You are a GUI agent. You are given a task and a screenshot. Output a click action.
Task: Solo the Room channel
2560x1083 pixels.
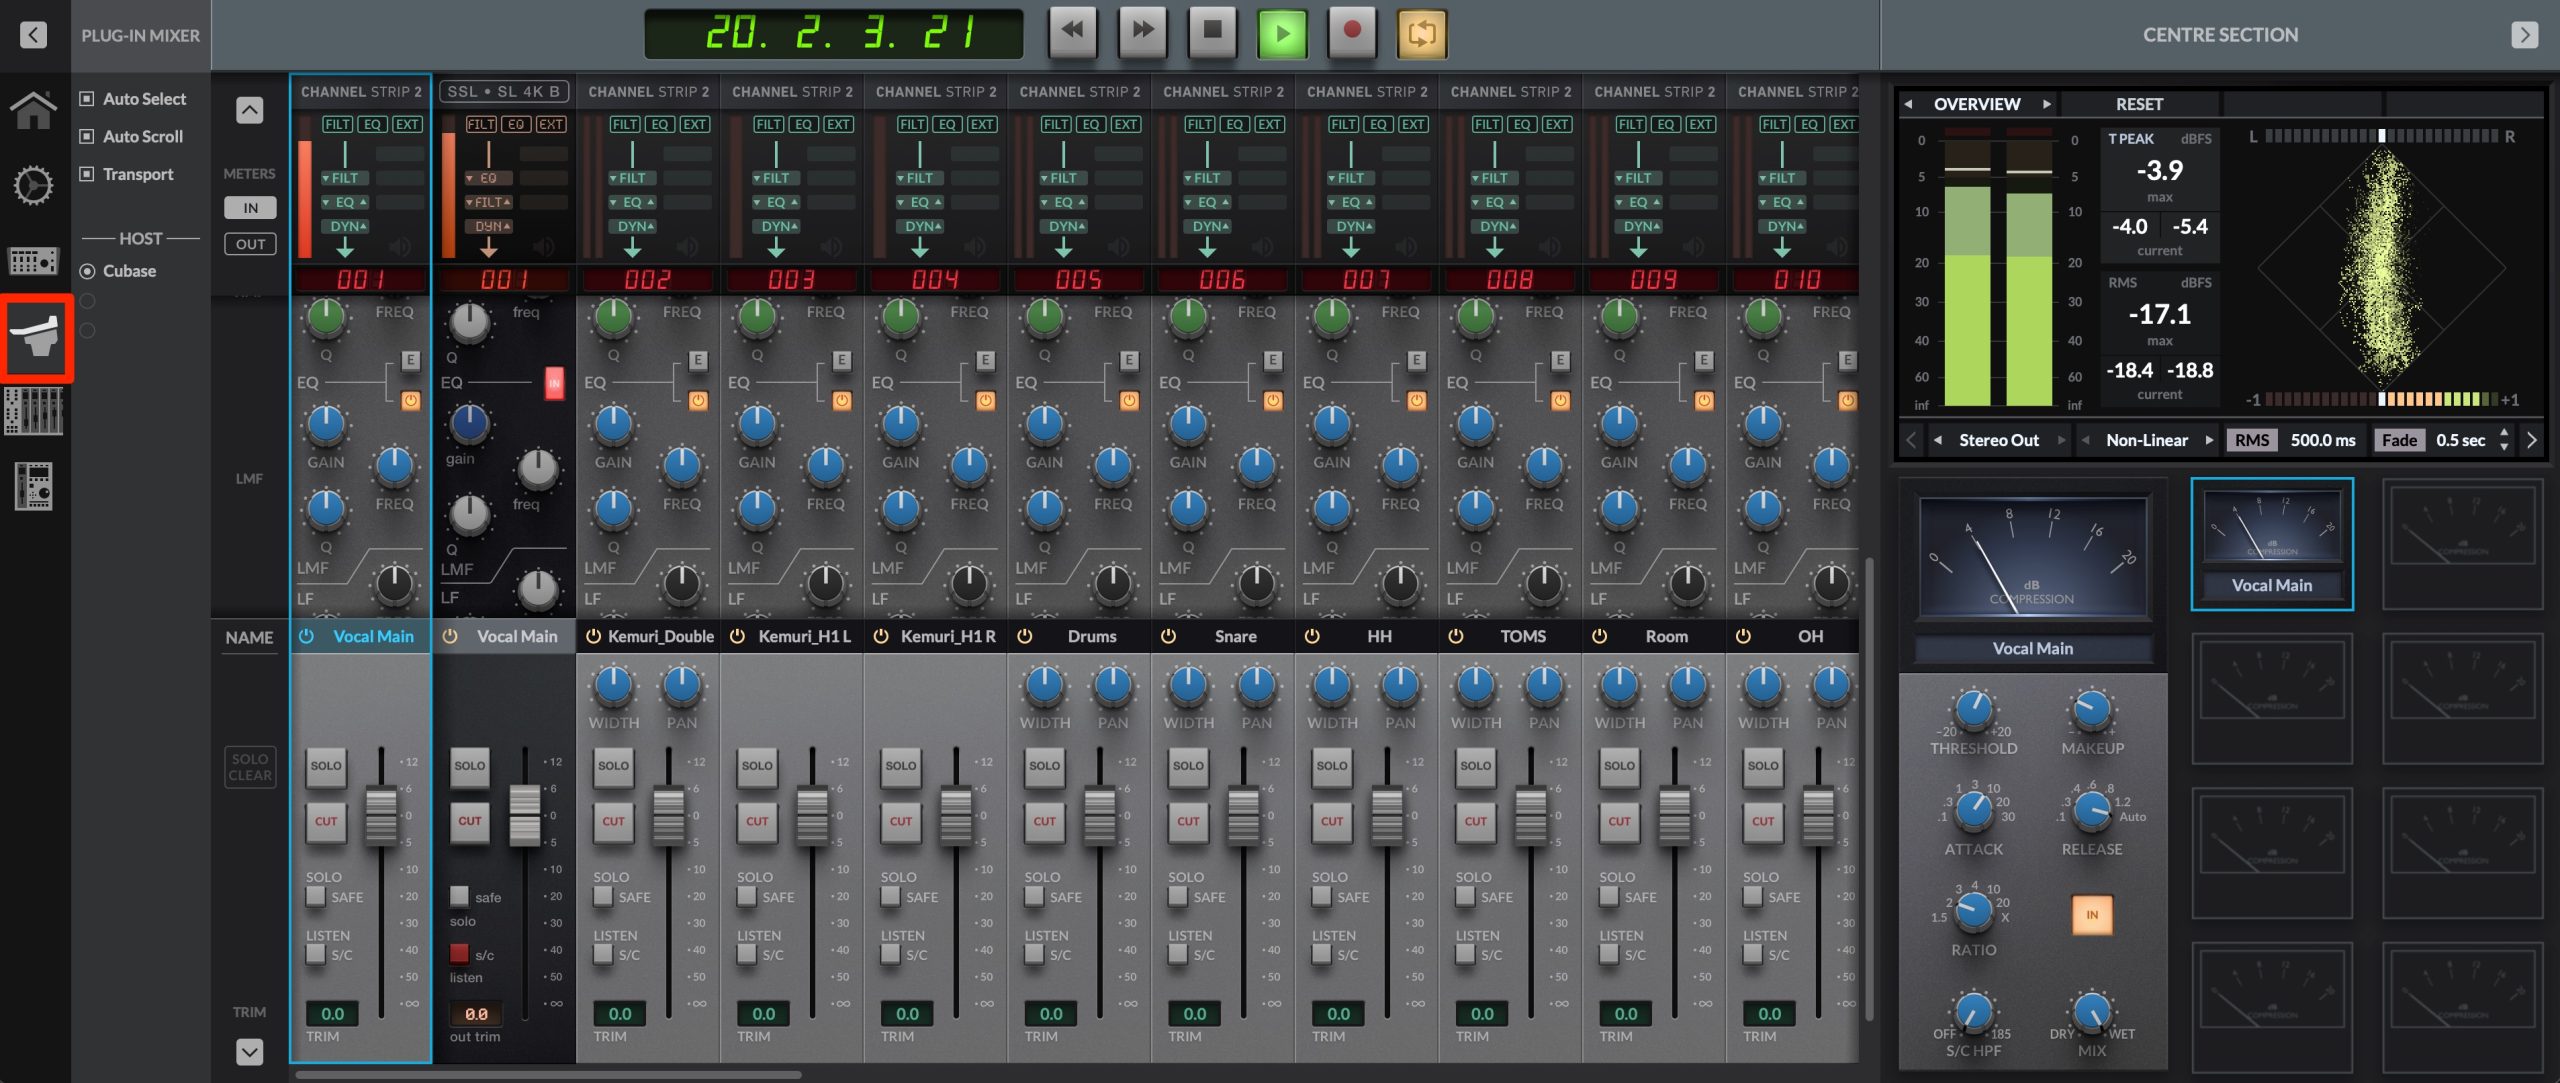(x=1619, y=766)
